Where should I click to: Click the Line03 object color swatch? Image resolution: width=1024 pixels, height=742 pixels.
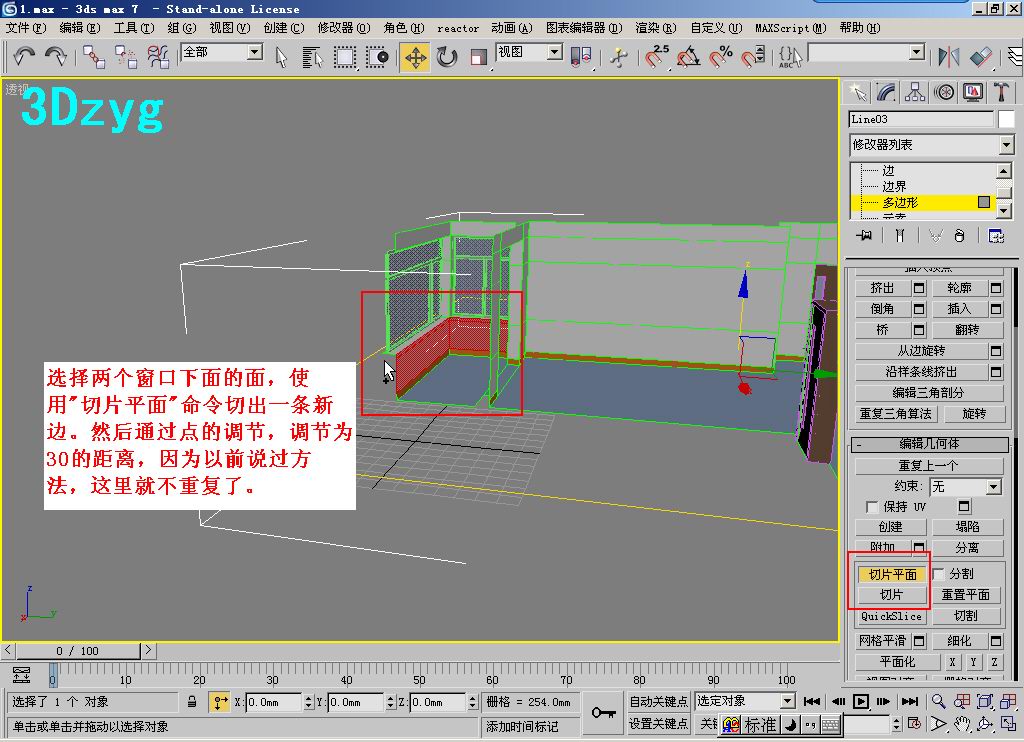point(1006,120)
